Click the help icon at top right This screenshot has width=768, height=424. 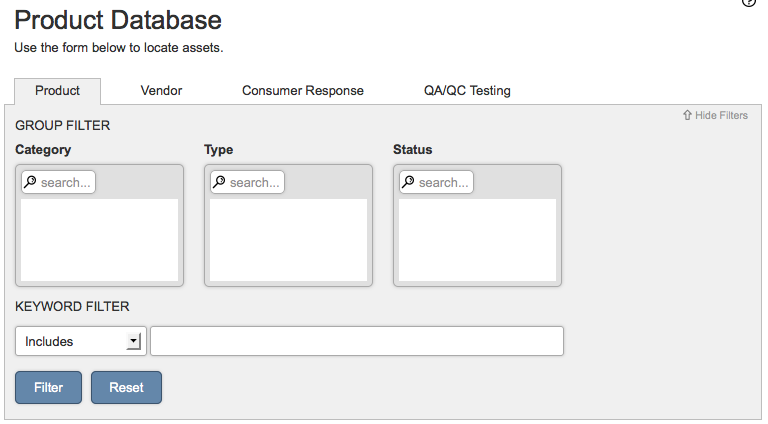click(x=749, y=2)
